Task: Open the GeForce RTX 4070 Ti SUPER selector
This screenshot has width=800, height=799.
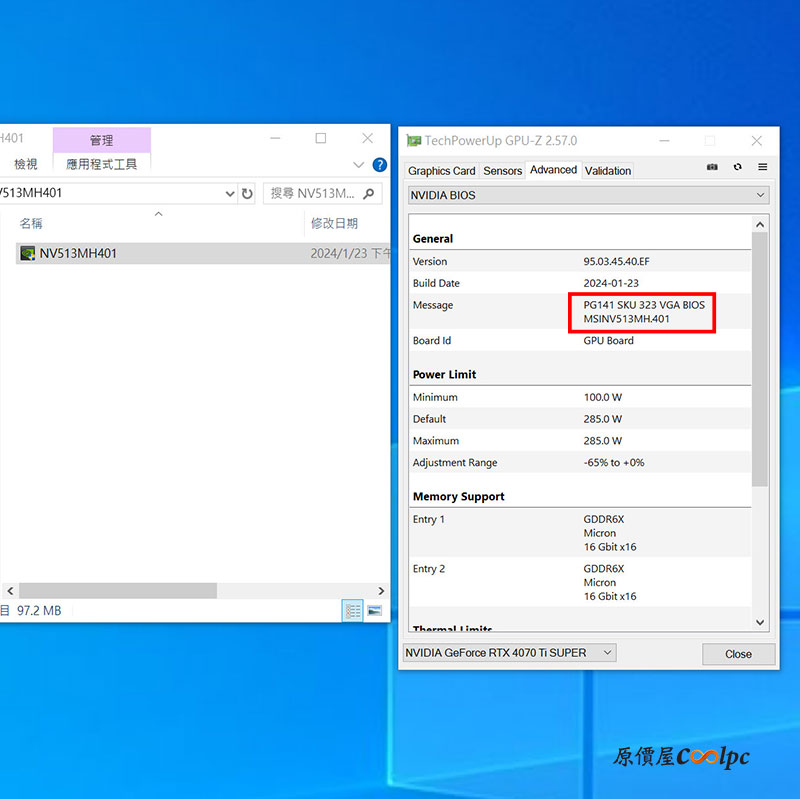Action: click(509, 653)
